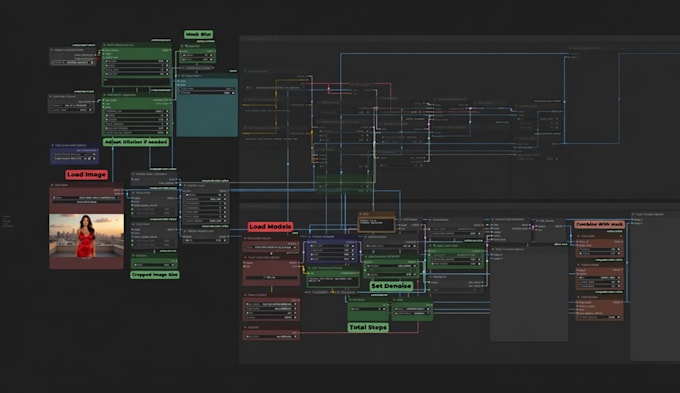Screen dimensions: 680x393
Task: Open the dropdown in the bottom dark-red single-widget node
Action: pyautogui.click(x=271, y=336)
